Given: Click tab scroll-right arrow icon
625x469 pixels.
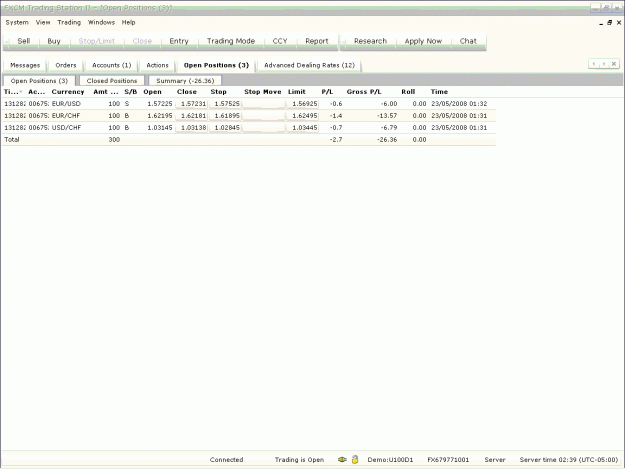Looking at the screenshot, I should click(604, 64).
